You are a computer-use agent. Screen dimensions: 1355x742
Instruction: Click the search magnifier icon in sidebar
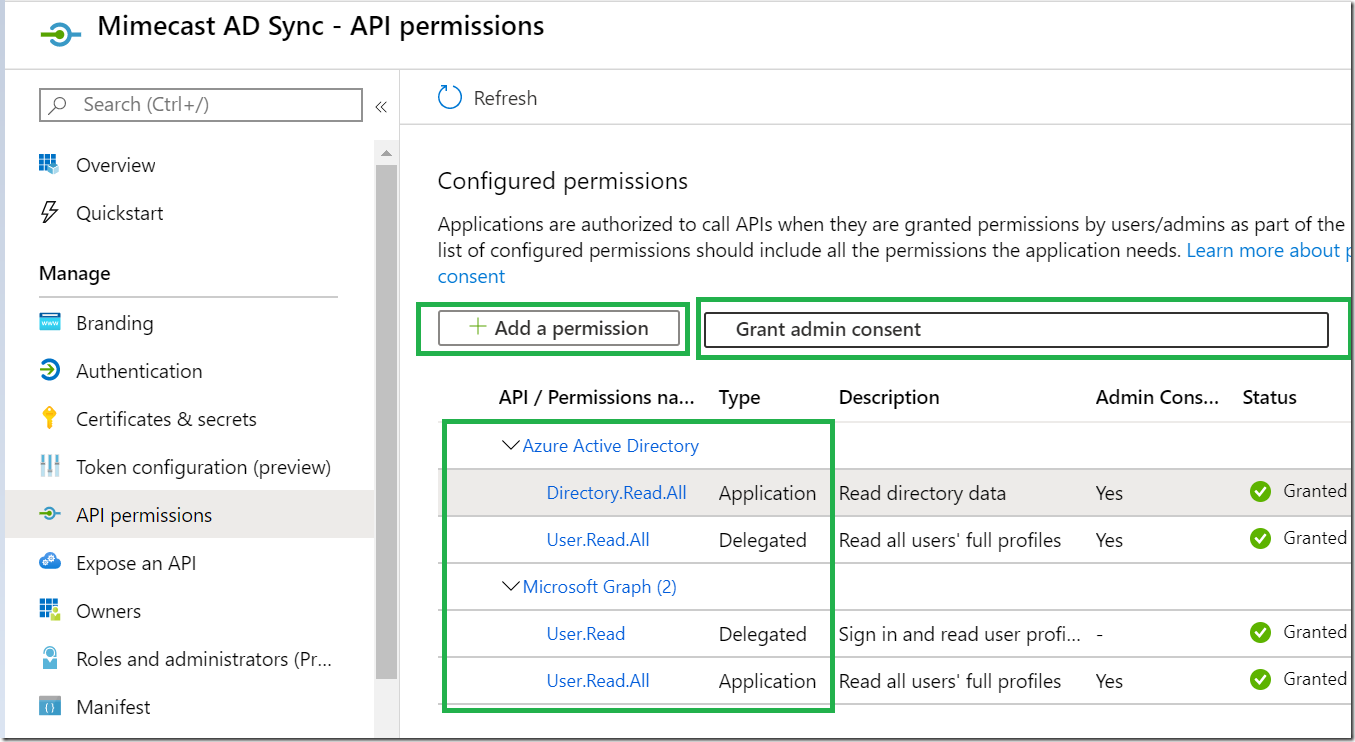(x=59, y=105)
